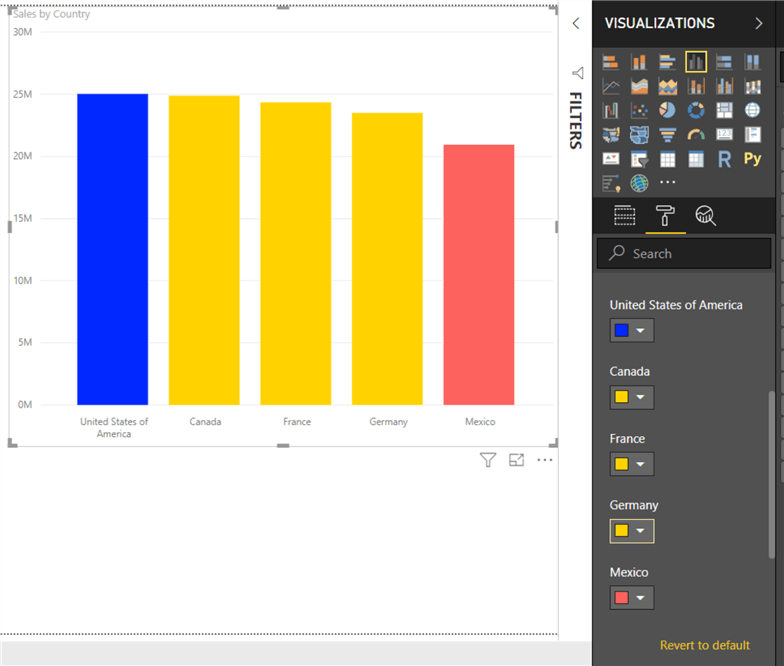Select the Area chart visual
Image resolution: width=784 pixels, height=666 pixels.
point(639,86)
